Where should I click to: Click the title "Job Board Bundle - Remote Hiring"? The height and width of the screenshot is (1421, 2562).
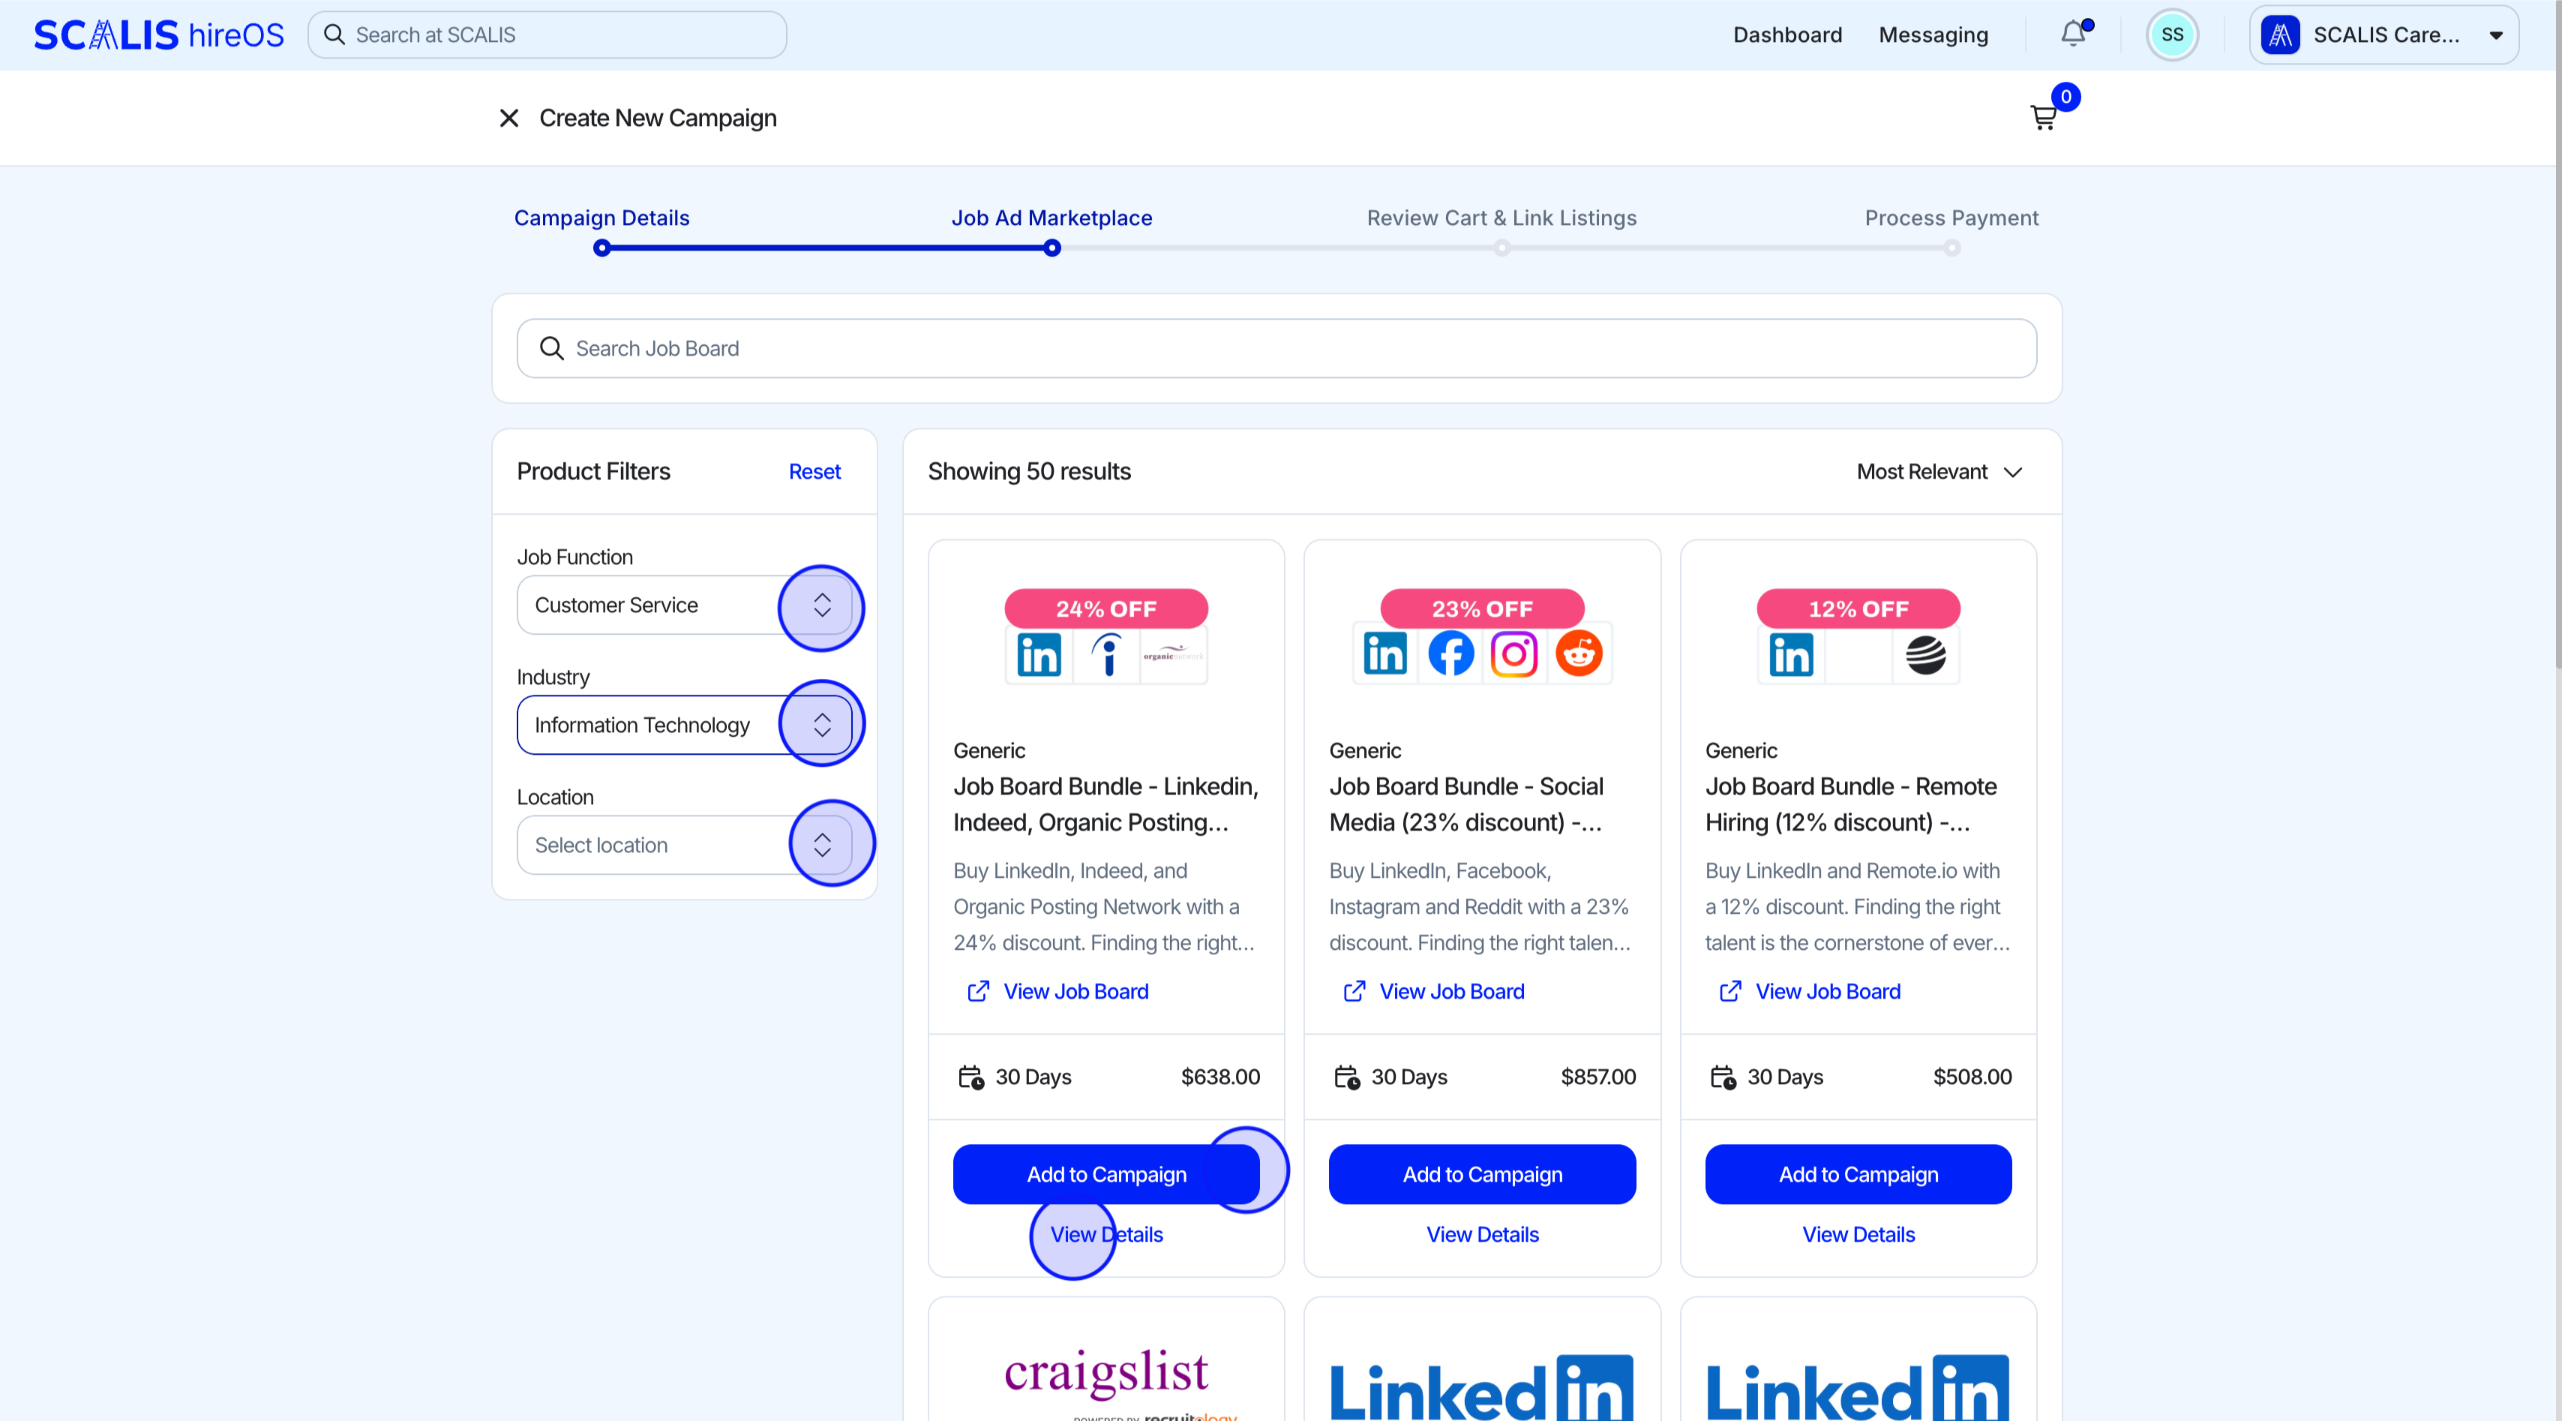pyautogui.click(x=1850, y=805)
